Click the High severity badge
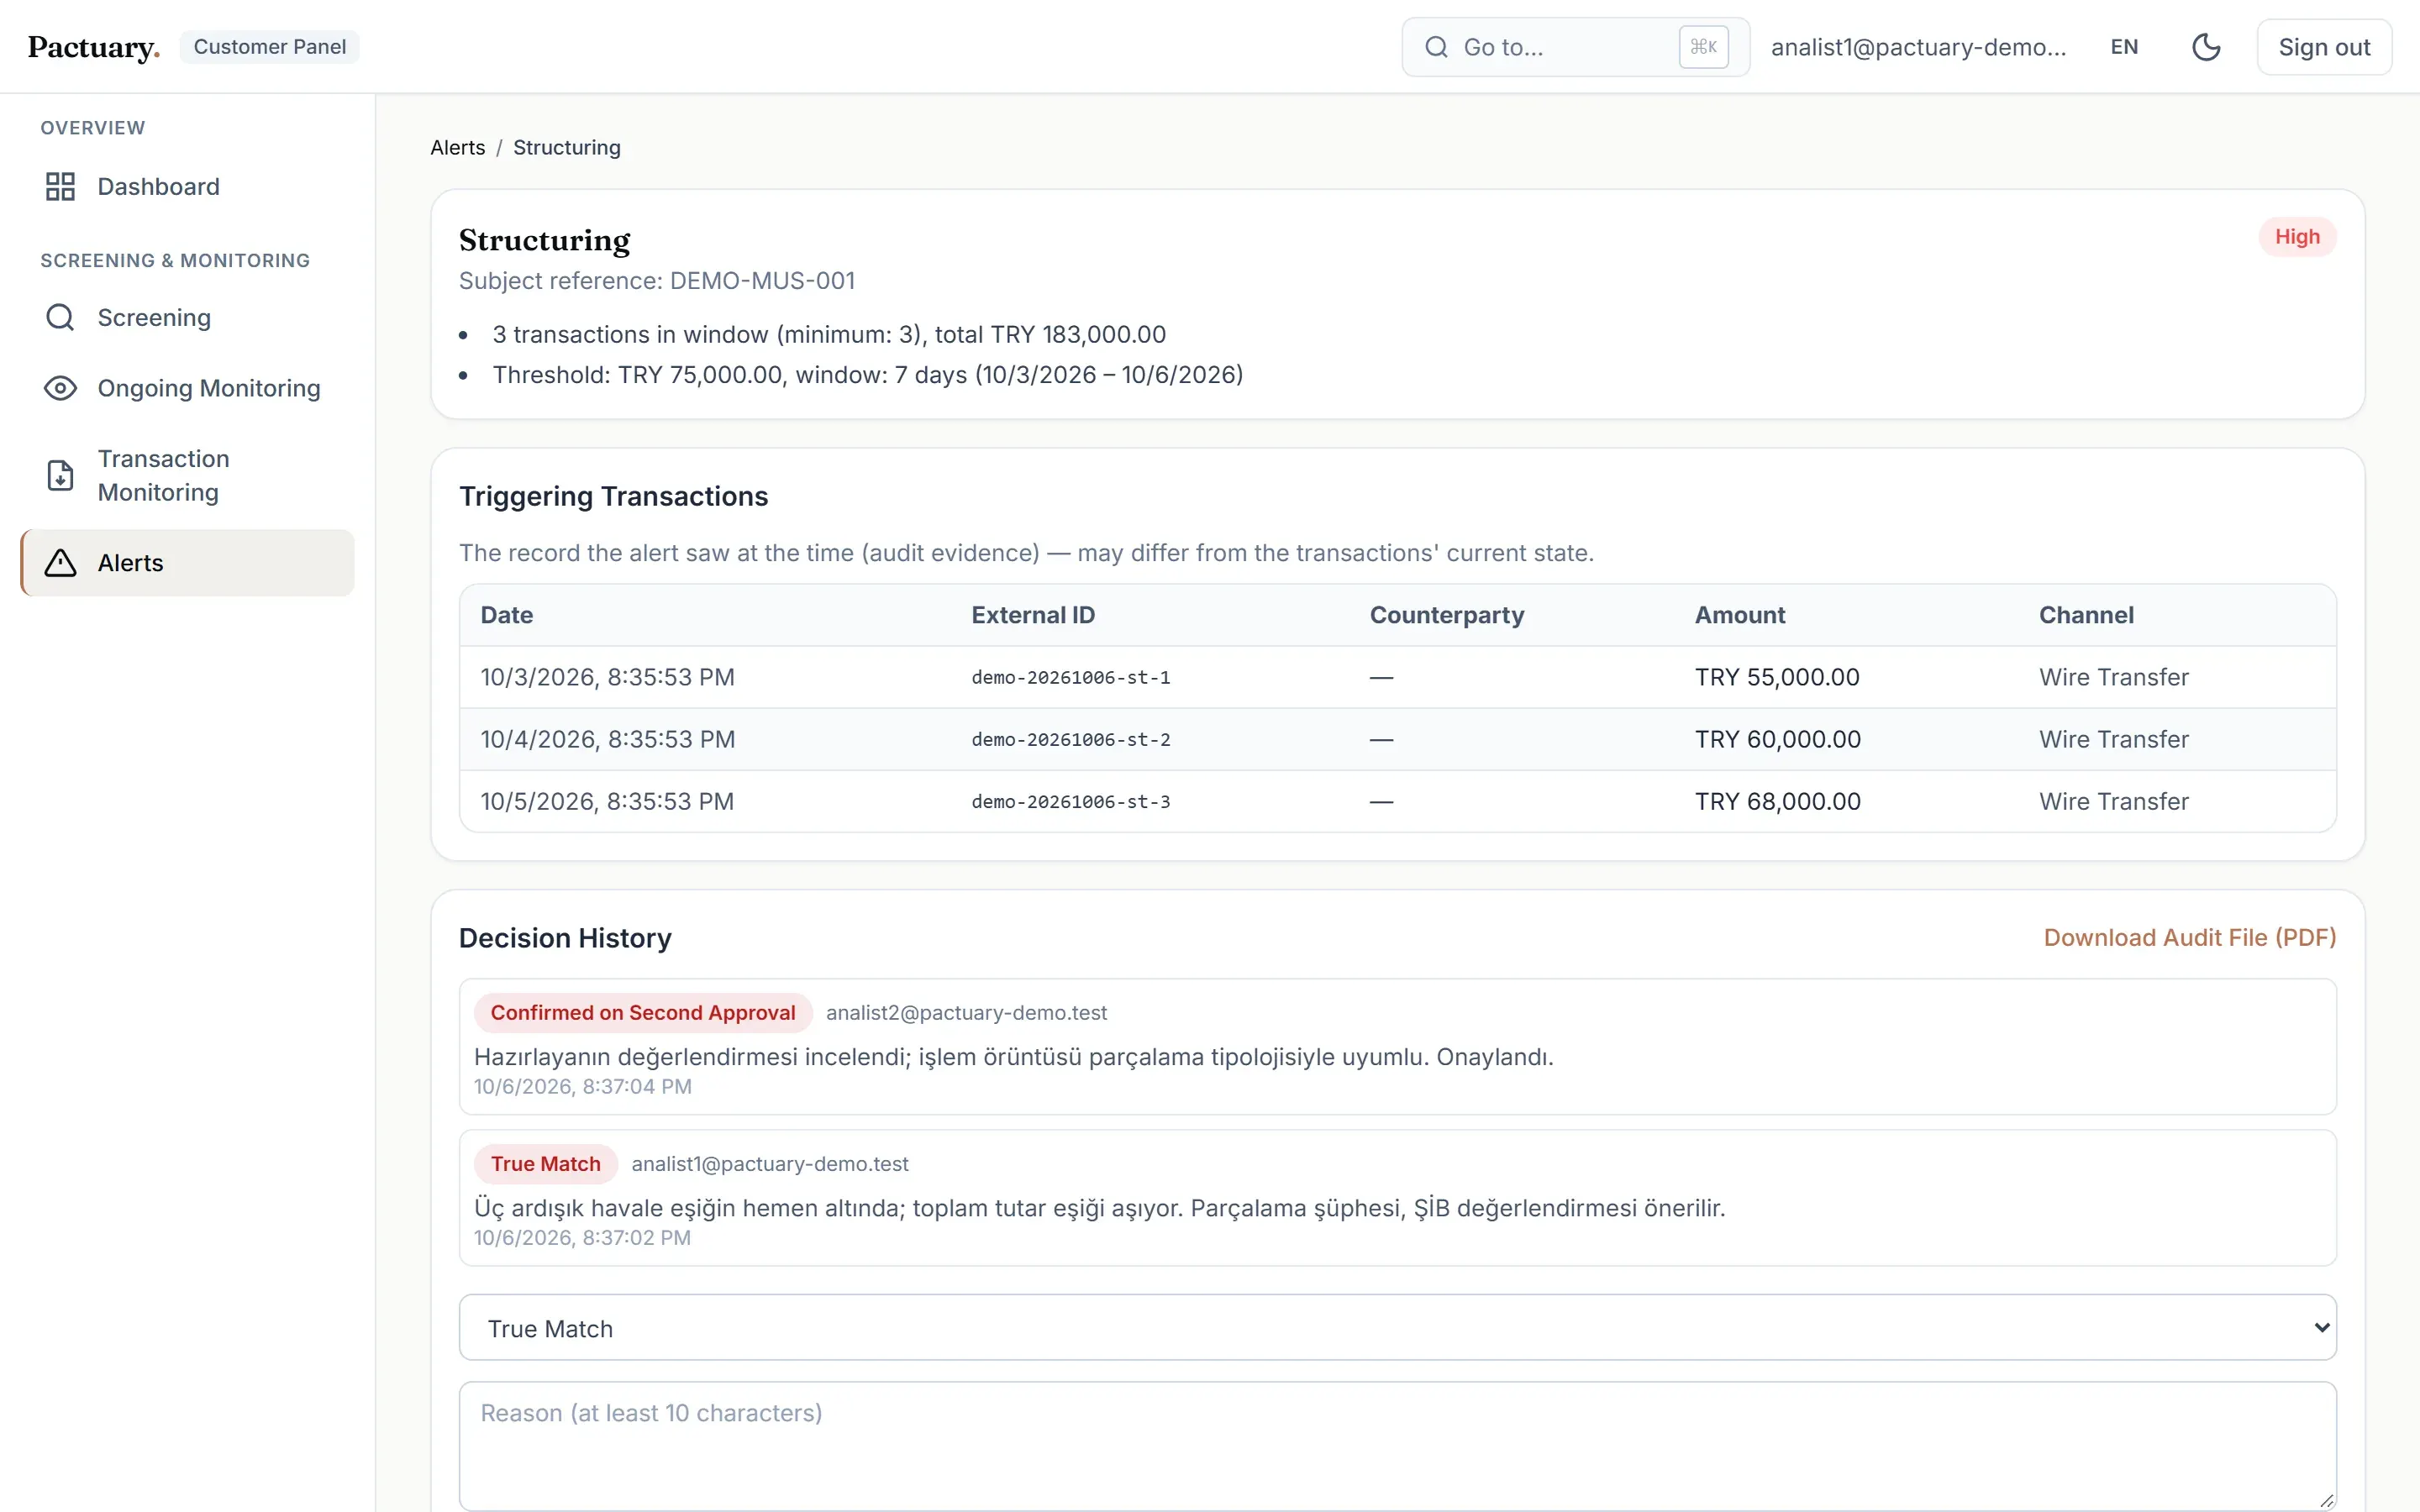 pos(2297,237)
